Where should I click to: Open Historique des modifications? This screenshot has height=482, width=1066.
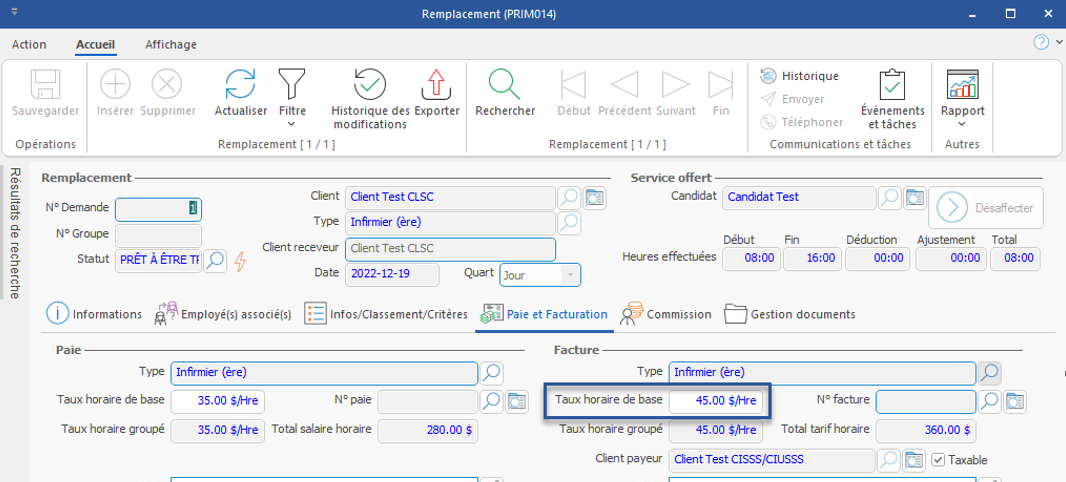coord(370,85)
